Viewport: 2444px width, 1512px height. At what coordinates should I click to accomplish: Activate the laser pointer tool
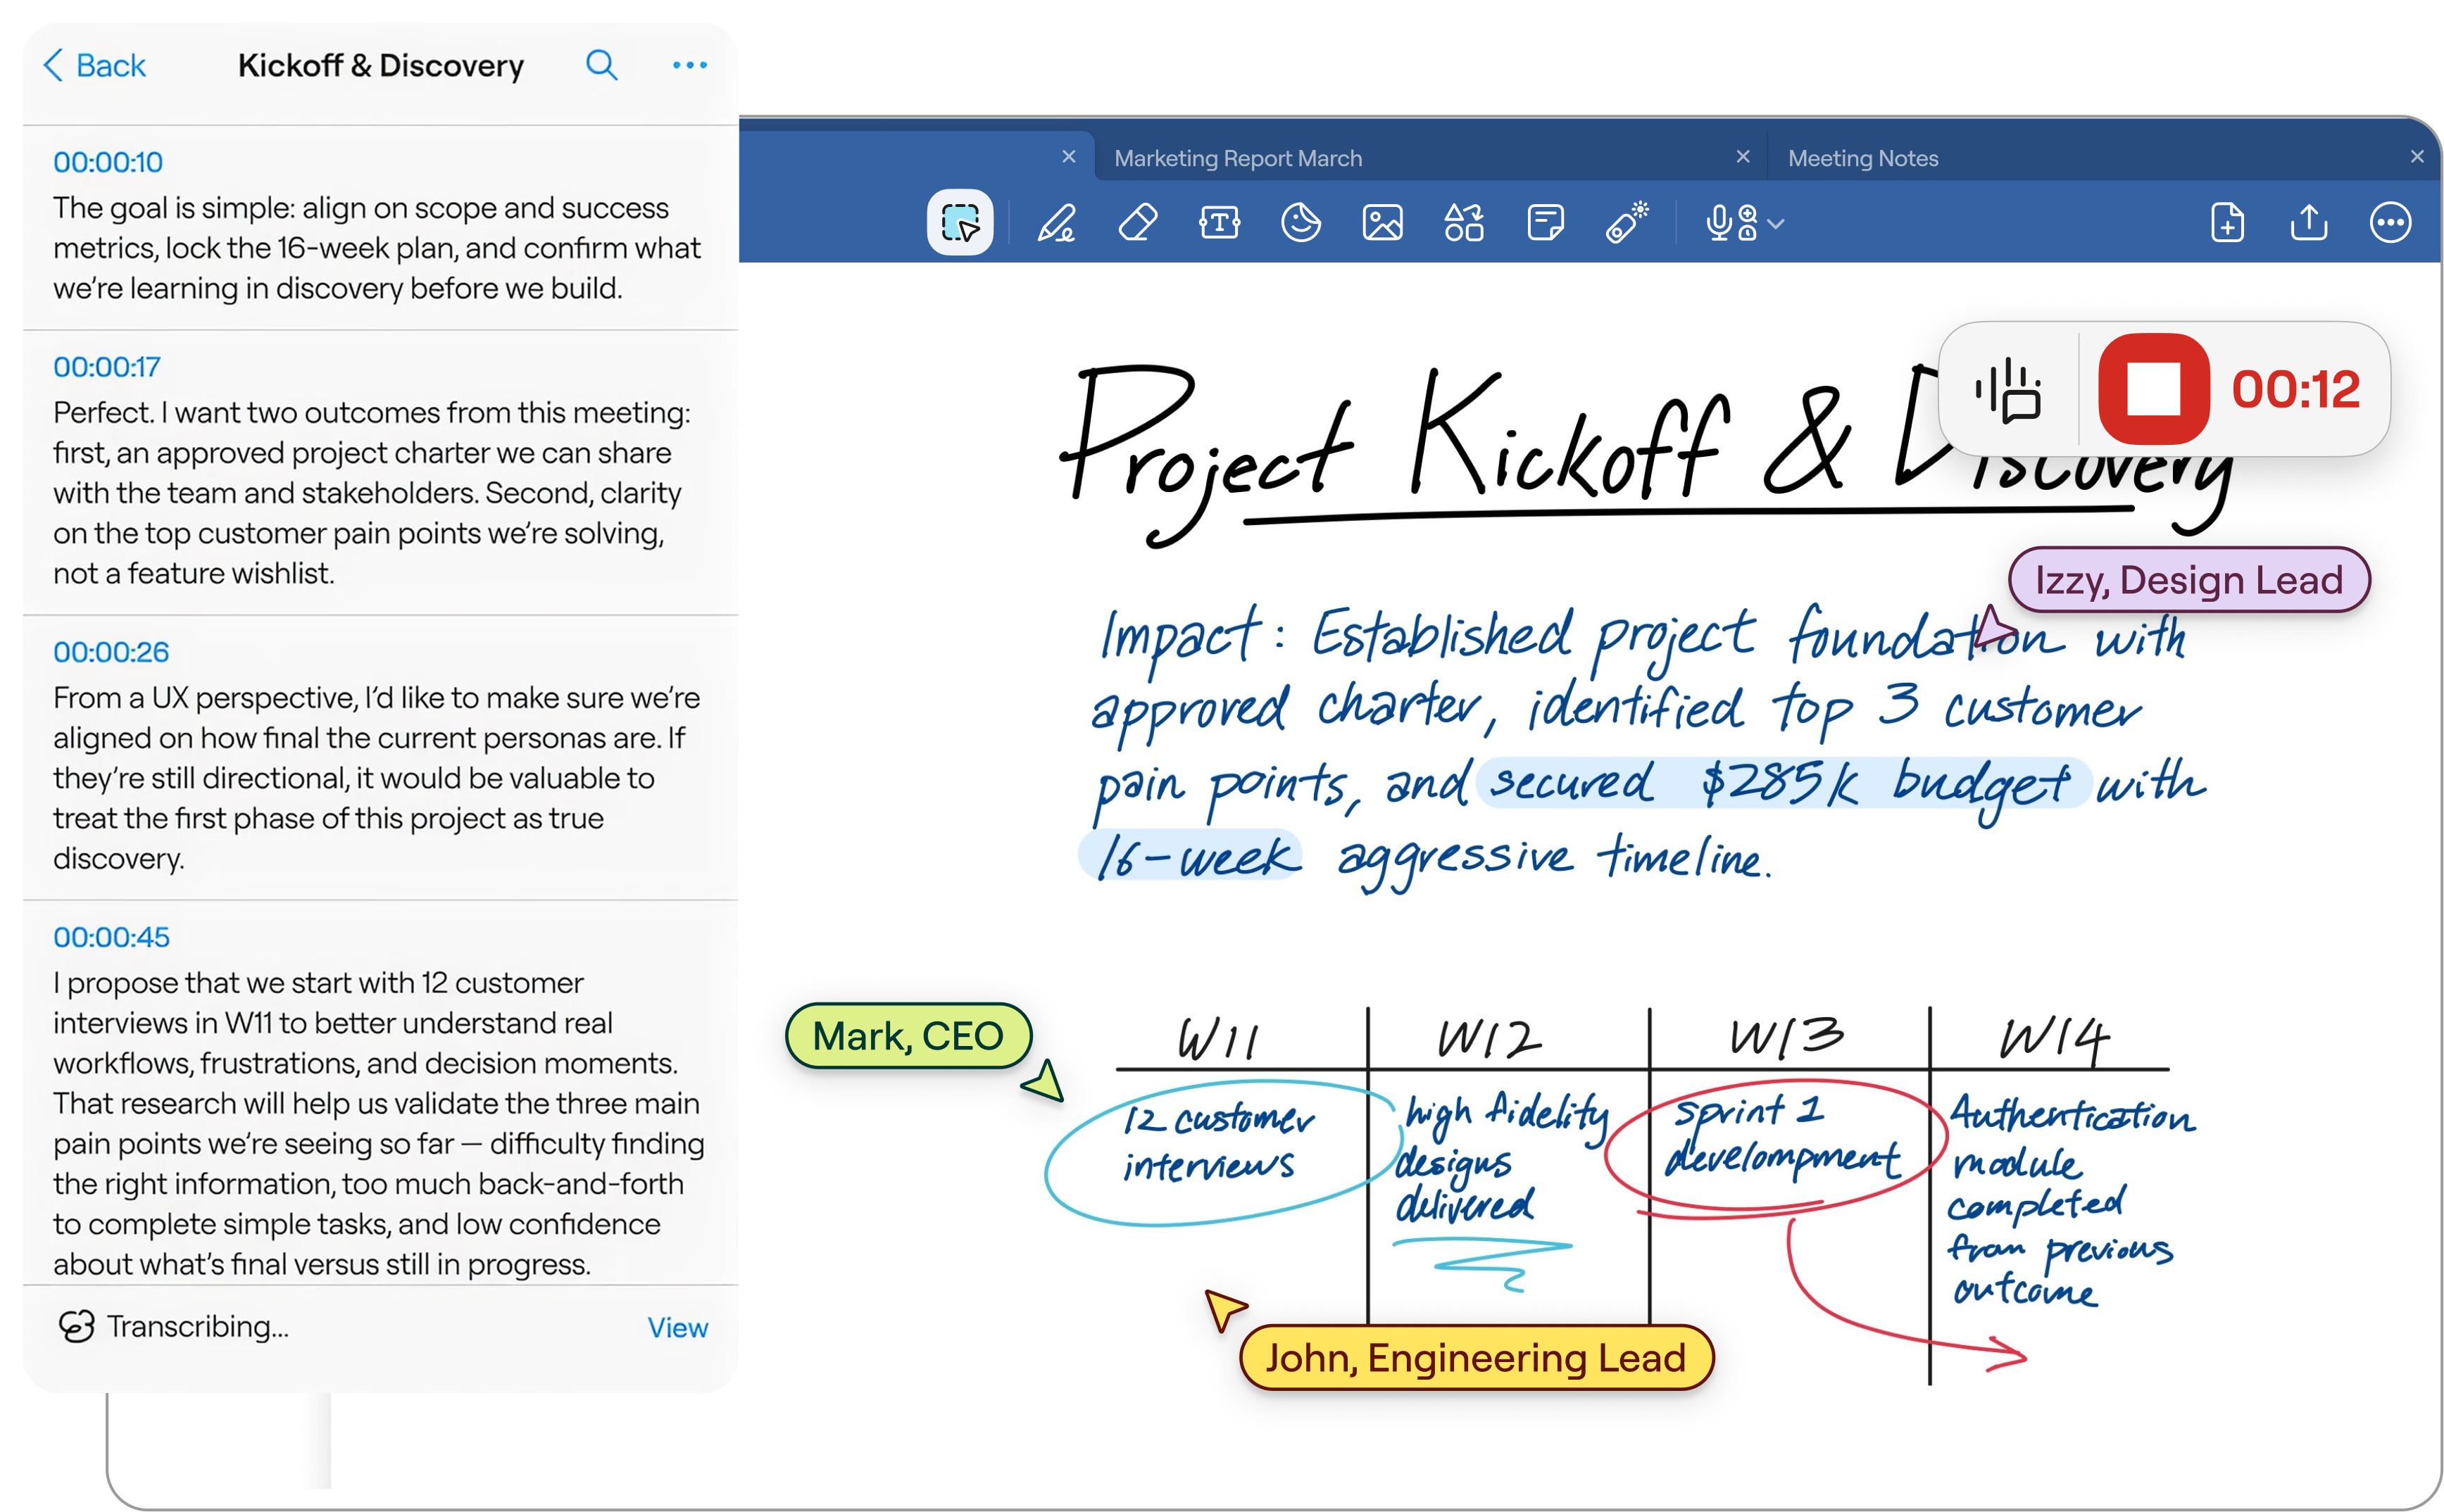(1626, 222)
